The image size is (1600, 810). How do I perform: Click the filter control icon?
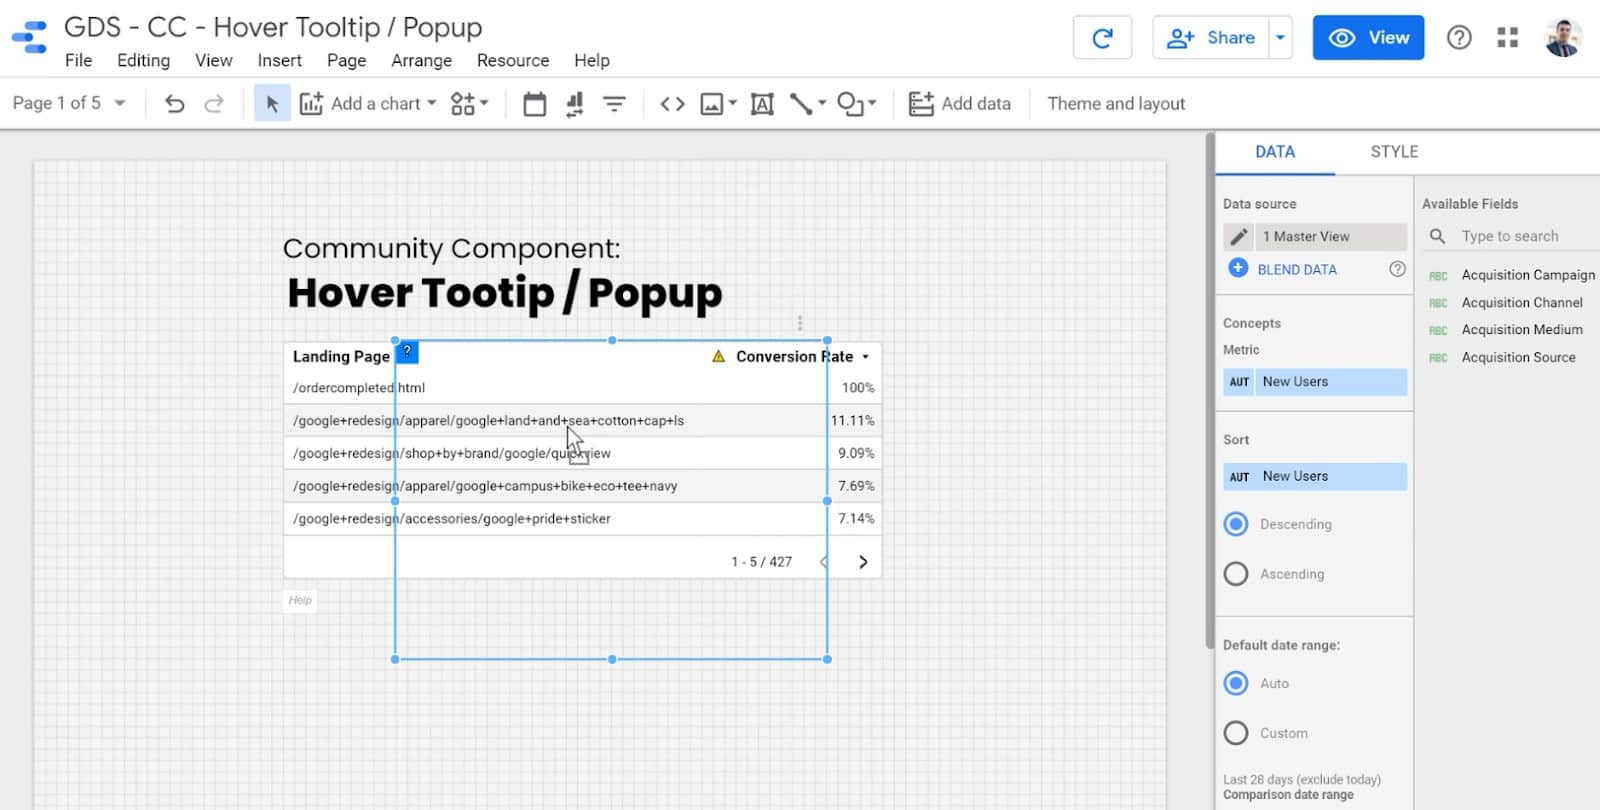[x=614, y=104]
